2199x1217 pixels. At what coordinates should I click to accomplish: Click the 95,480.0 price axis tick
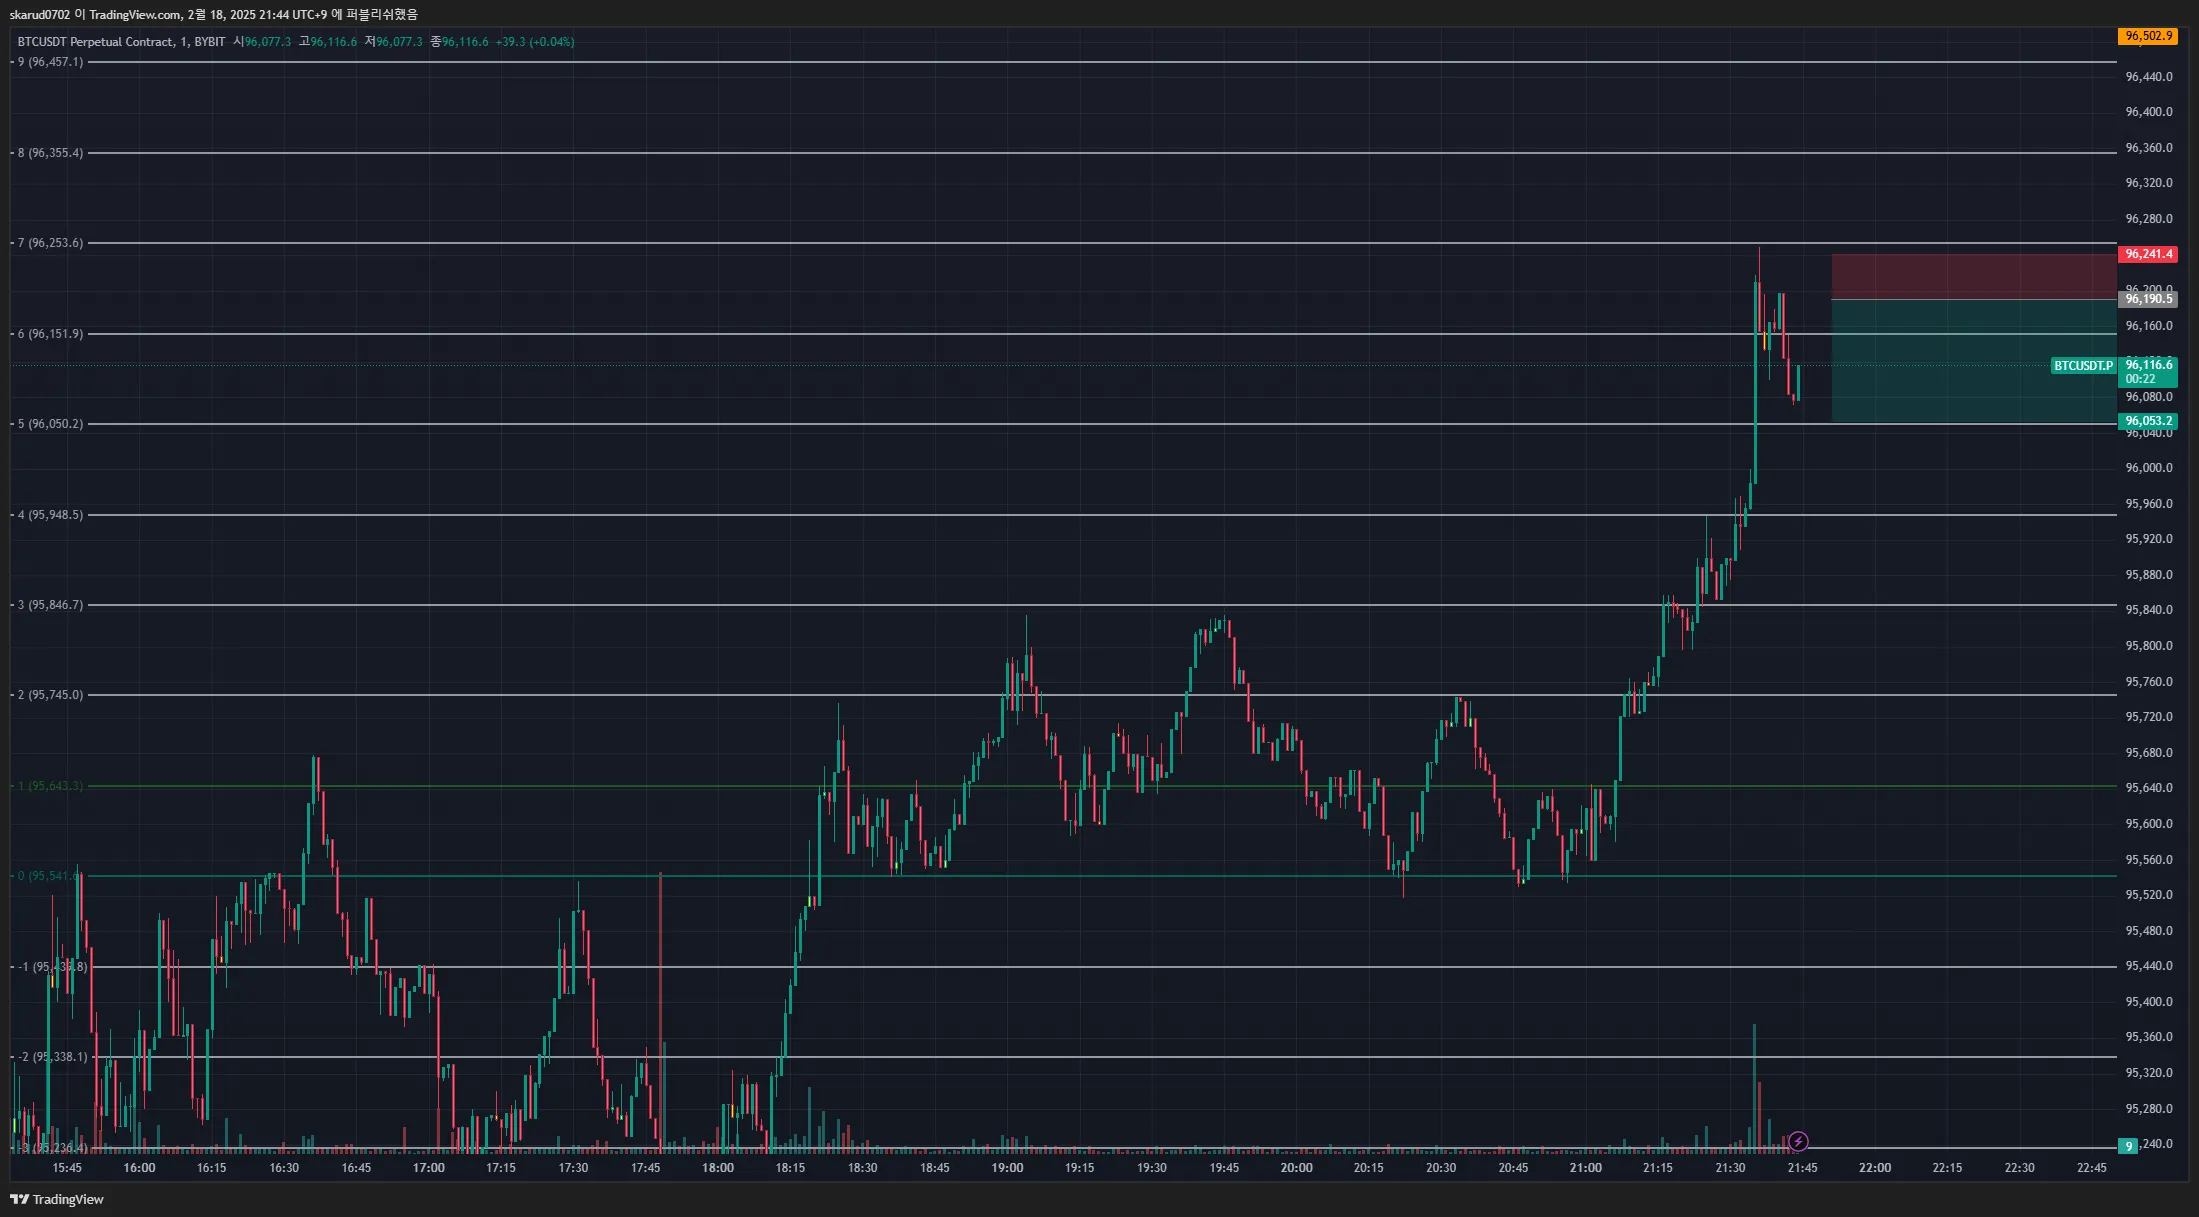(2149, 931)
